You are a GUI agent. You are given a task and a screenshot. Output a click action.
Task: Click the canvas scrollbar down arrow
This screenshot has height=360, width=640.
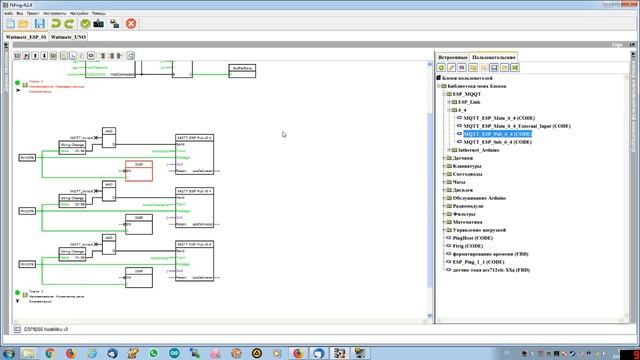click(x=429, y=316)
